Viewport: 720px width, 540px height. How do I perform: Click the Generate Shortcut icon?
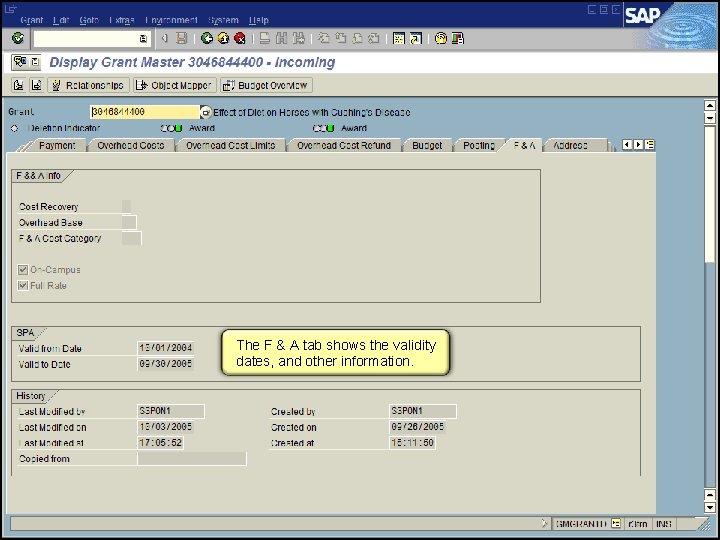tap(416, 38)
